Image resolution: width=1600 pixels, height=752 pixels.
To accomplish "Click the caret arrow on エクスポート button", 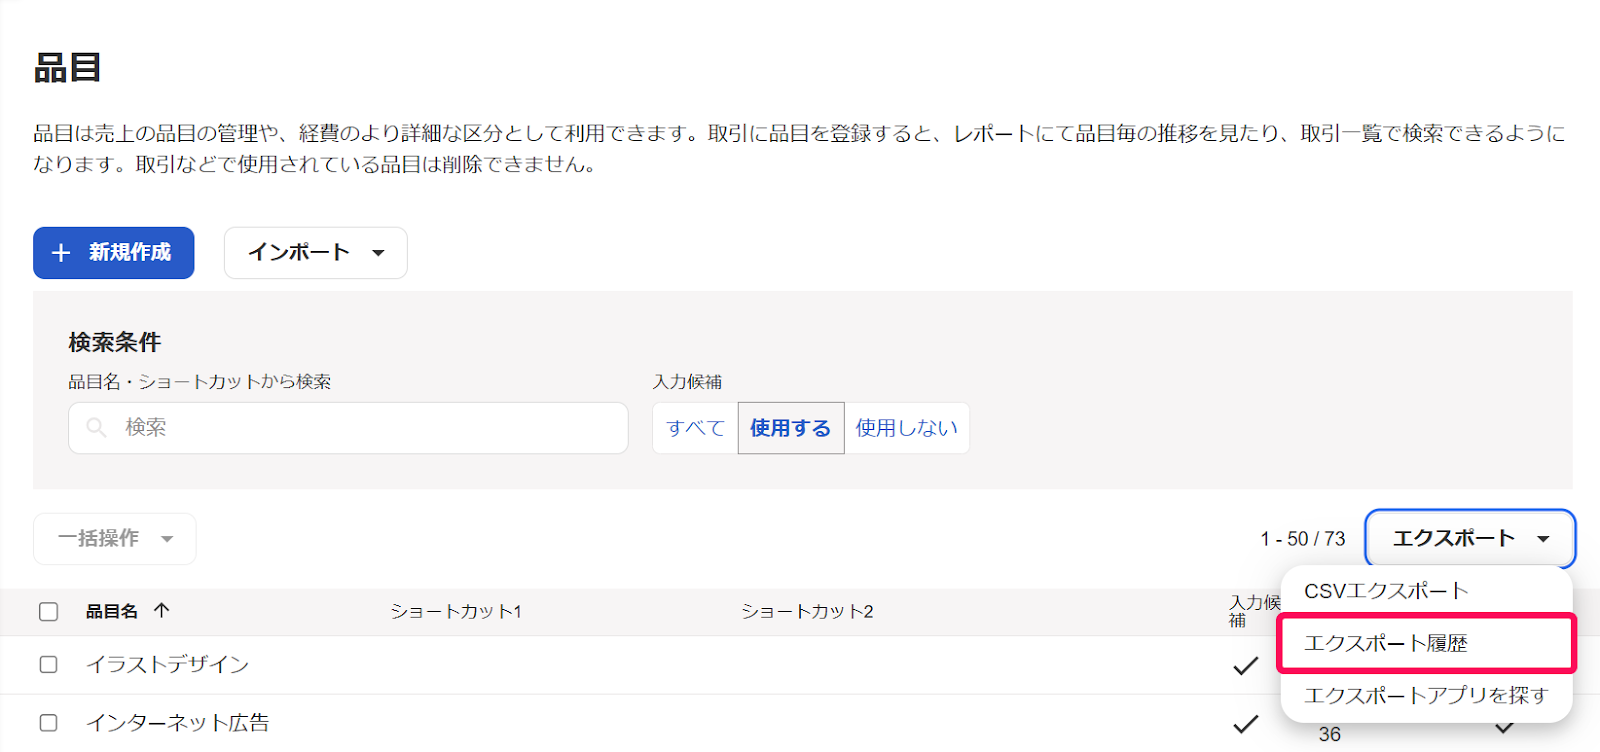I will point(1543,539).
